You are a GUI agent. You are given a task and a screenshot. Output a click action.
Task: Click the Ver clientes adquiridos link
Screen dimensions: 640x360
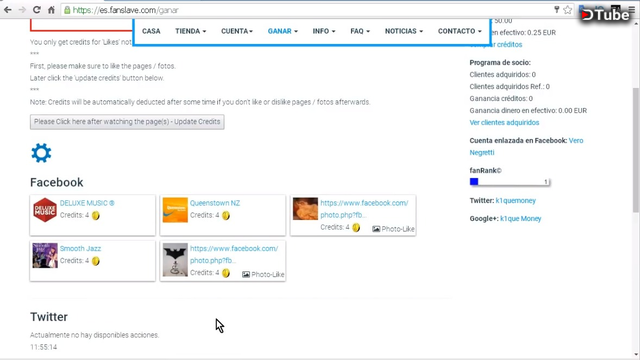[x=504, y=122]
